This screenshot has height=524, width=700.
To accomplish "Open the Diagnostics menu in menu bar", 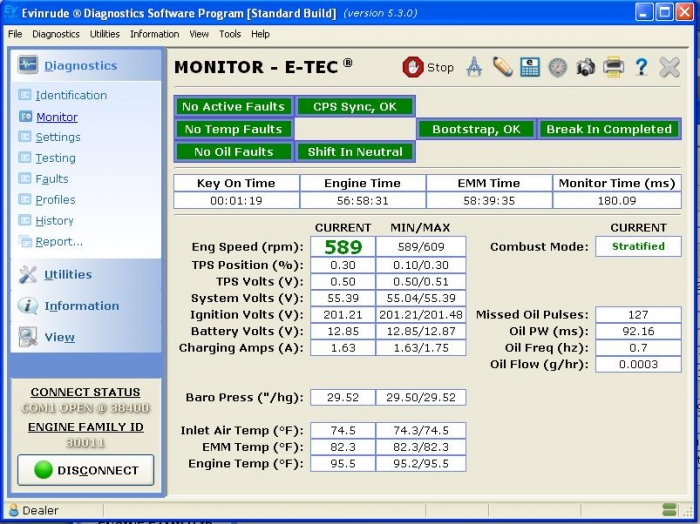I will point(56,34).
